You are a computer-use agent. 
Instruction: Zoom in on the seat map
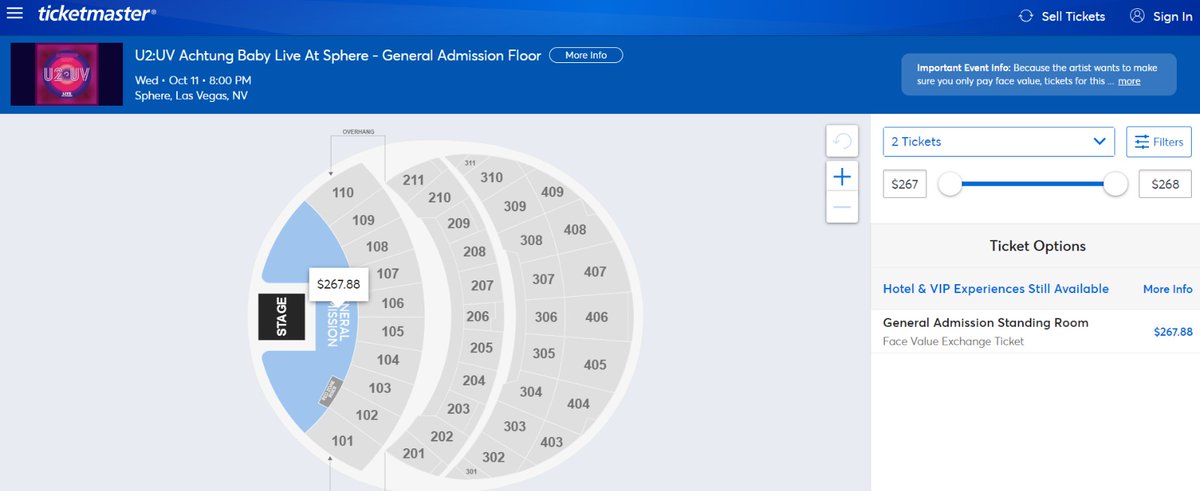[842, 177]
